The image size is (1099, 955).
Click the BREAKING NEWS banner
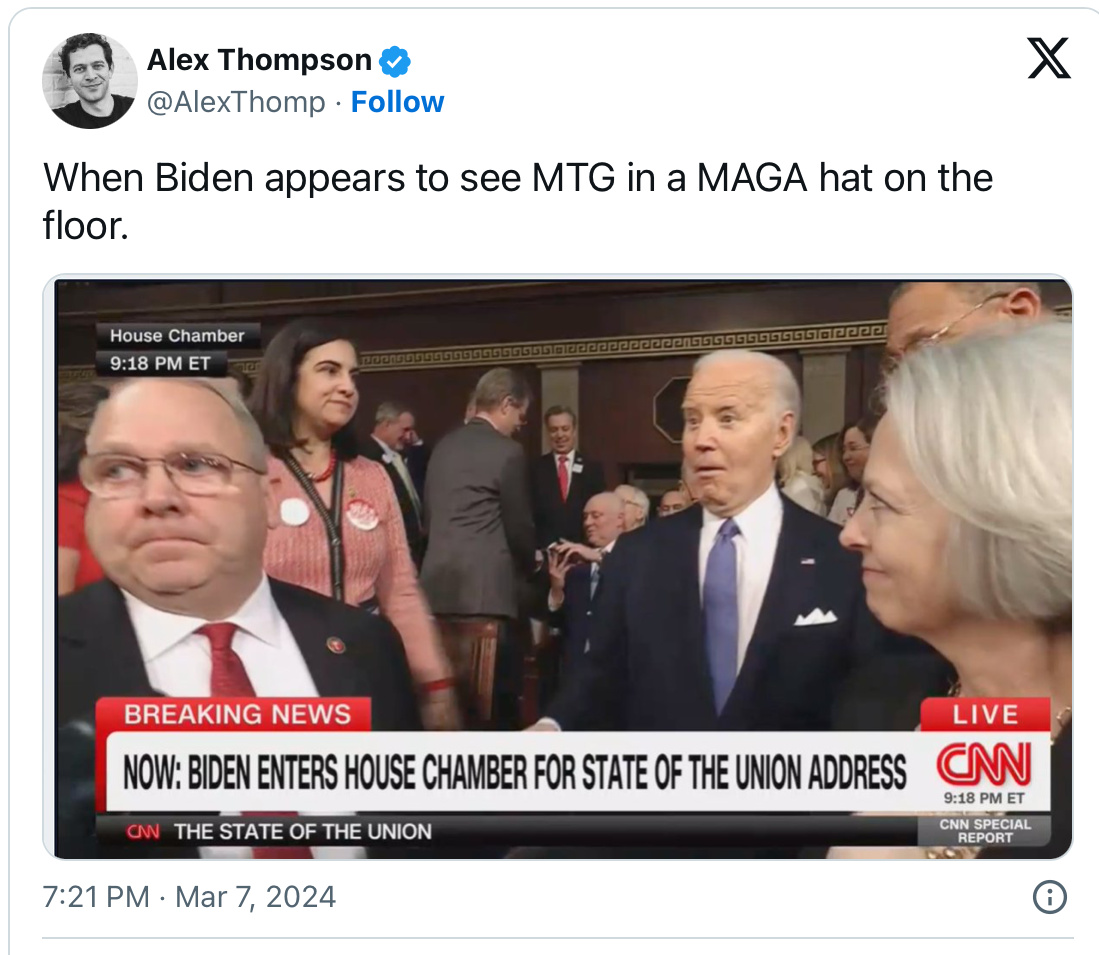[x=237, y=714]
